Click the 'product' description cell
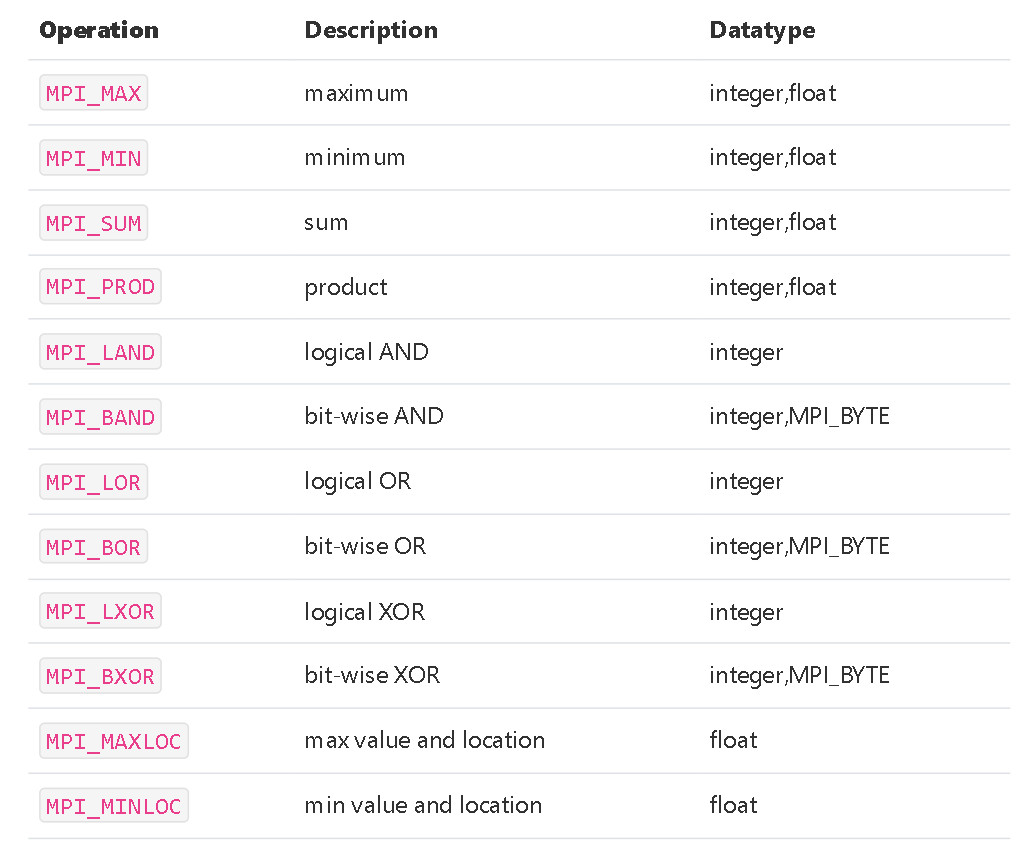 tap(346, 288)
